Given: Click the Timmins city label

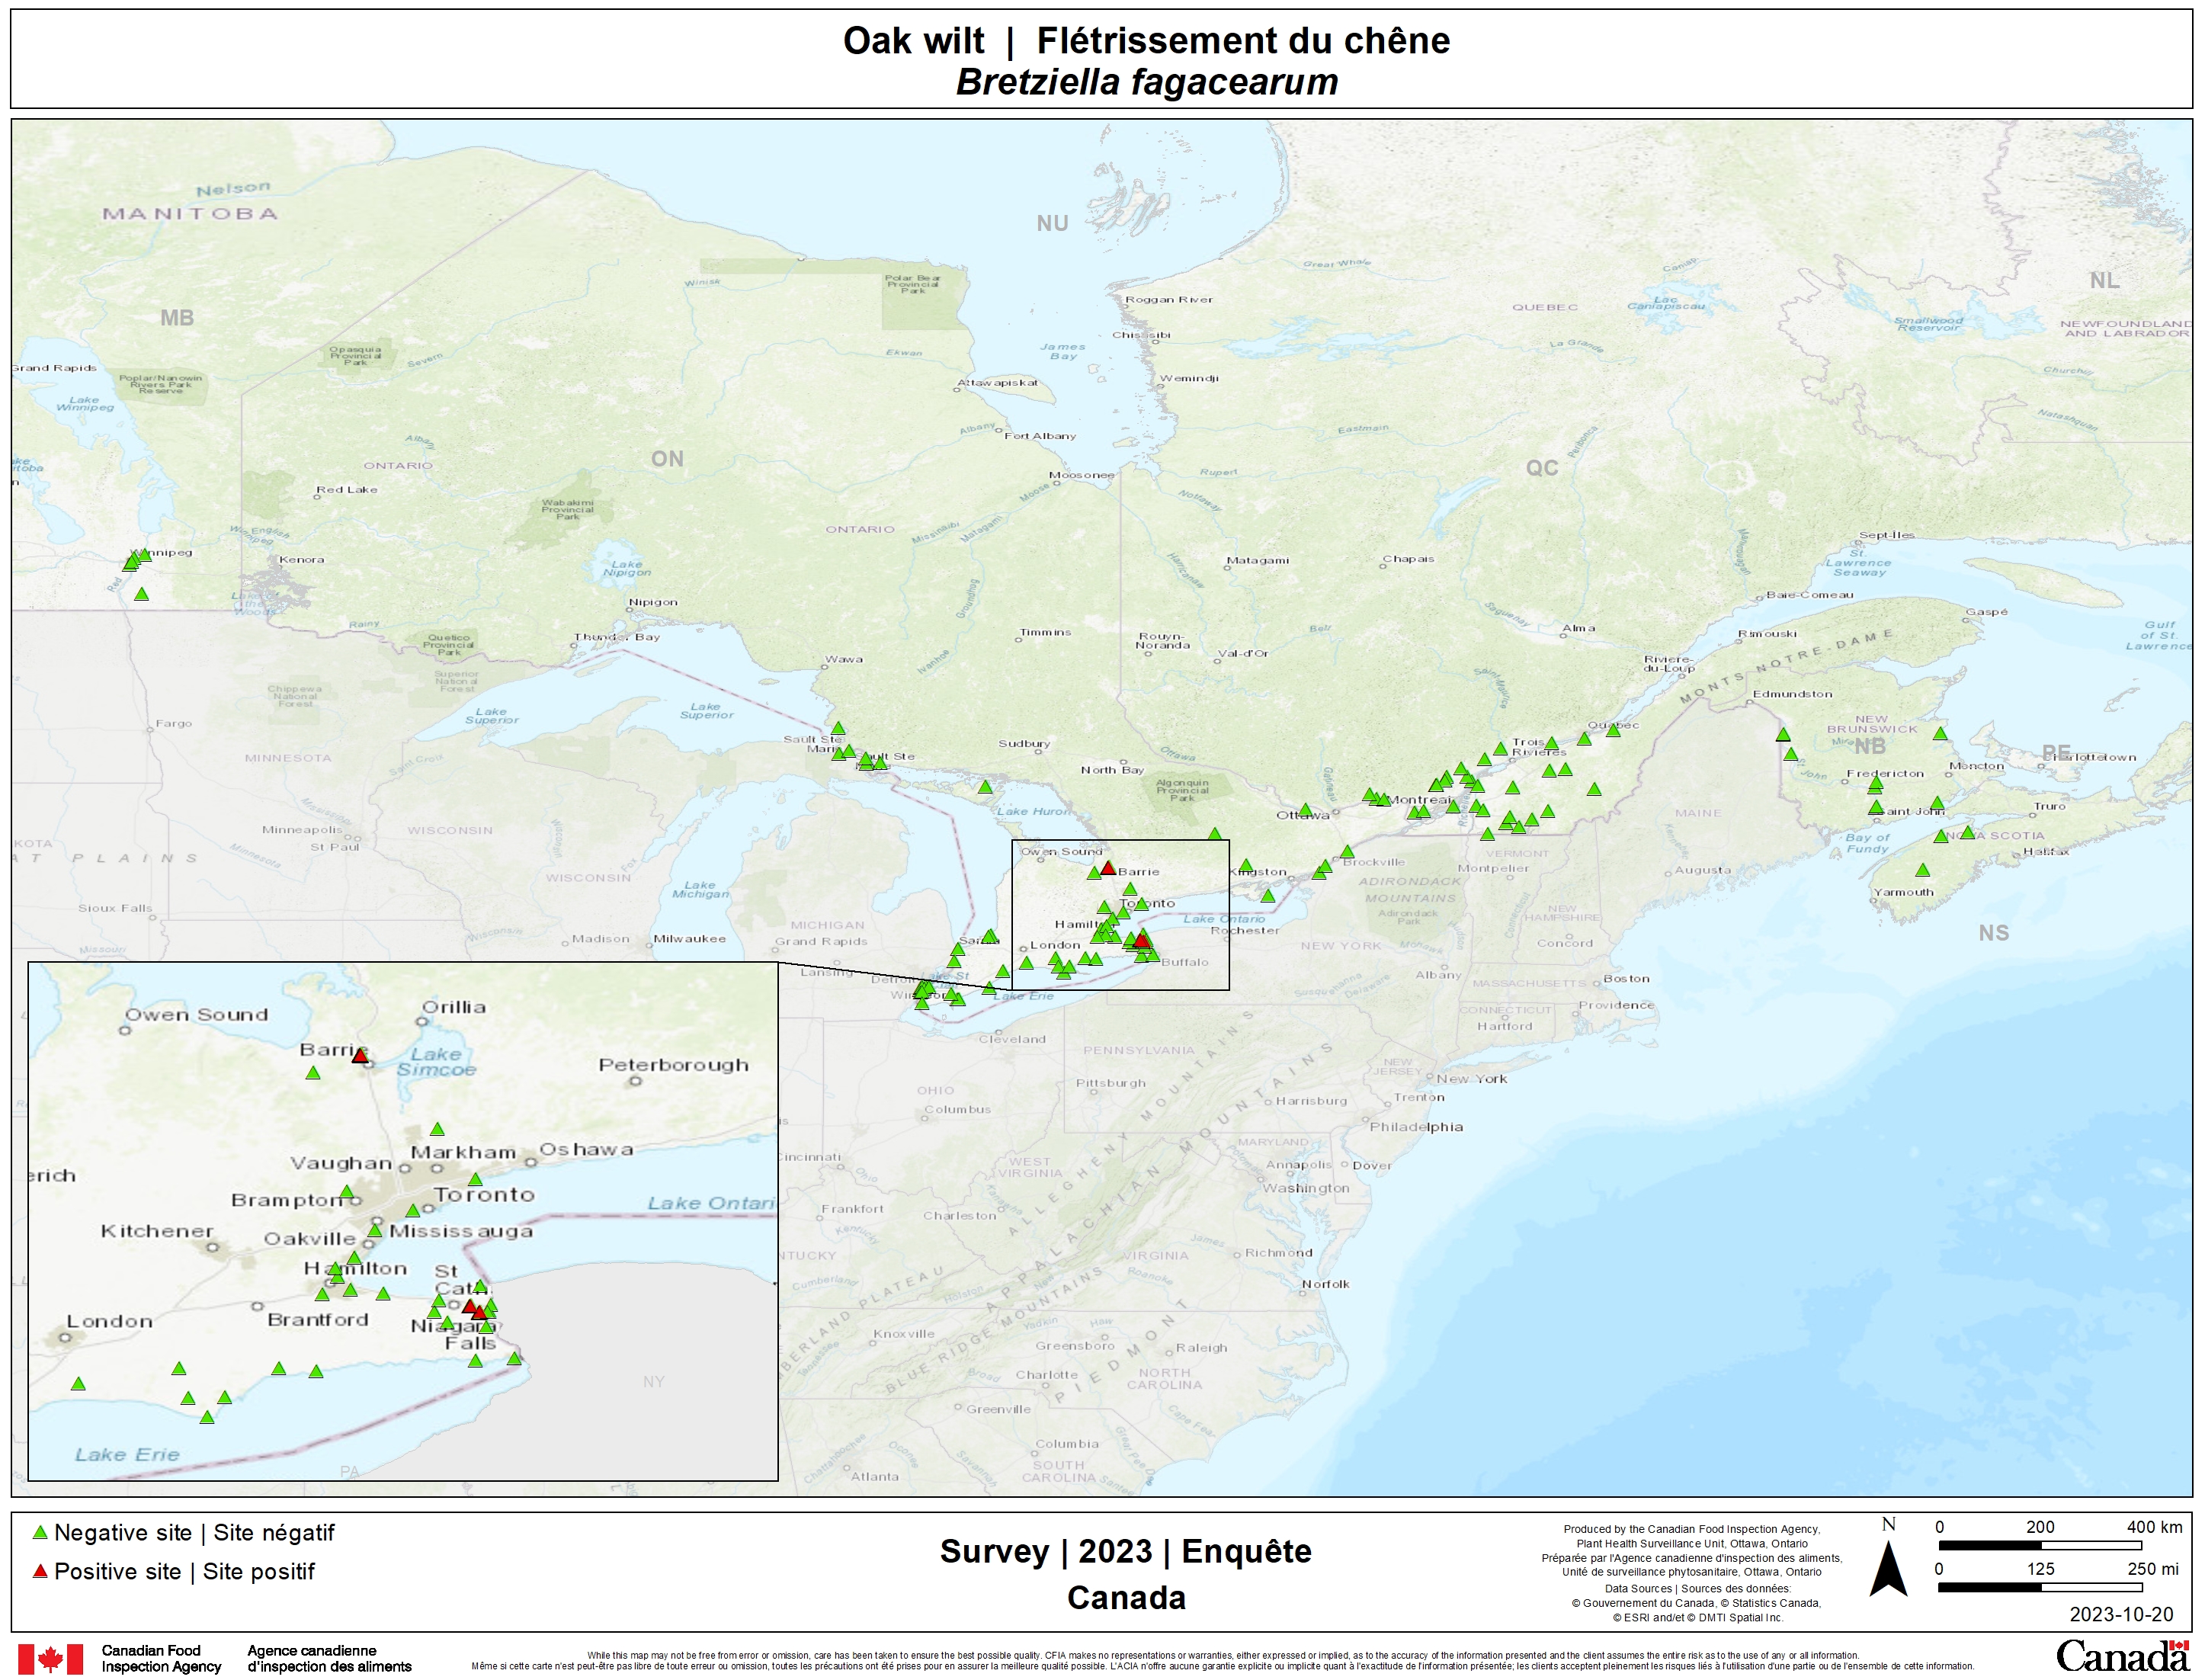Looking at the screenshot, I should [1045, 632].
